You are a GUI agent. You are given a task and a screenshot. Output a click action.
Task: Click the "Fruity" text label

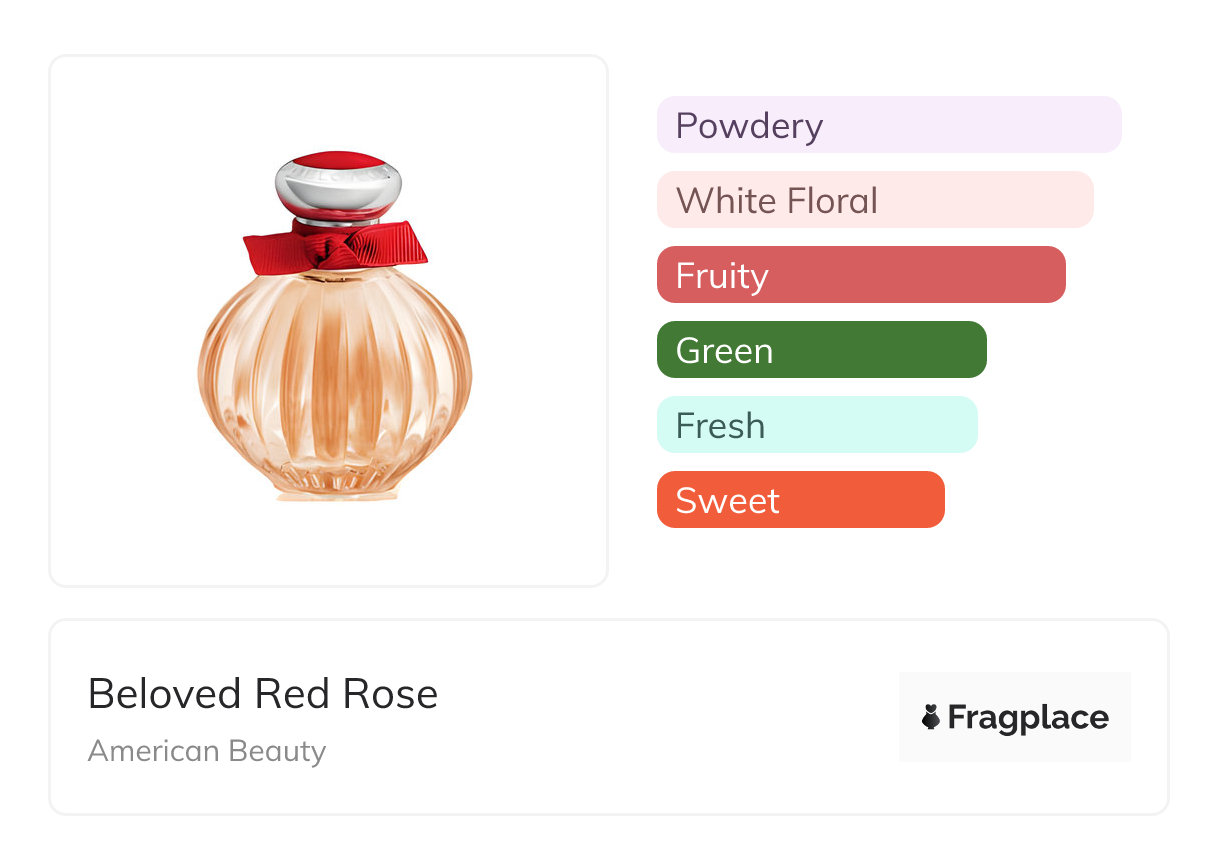point(722,276)
